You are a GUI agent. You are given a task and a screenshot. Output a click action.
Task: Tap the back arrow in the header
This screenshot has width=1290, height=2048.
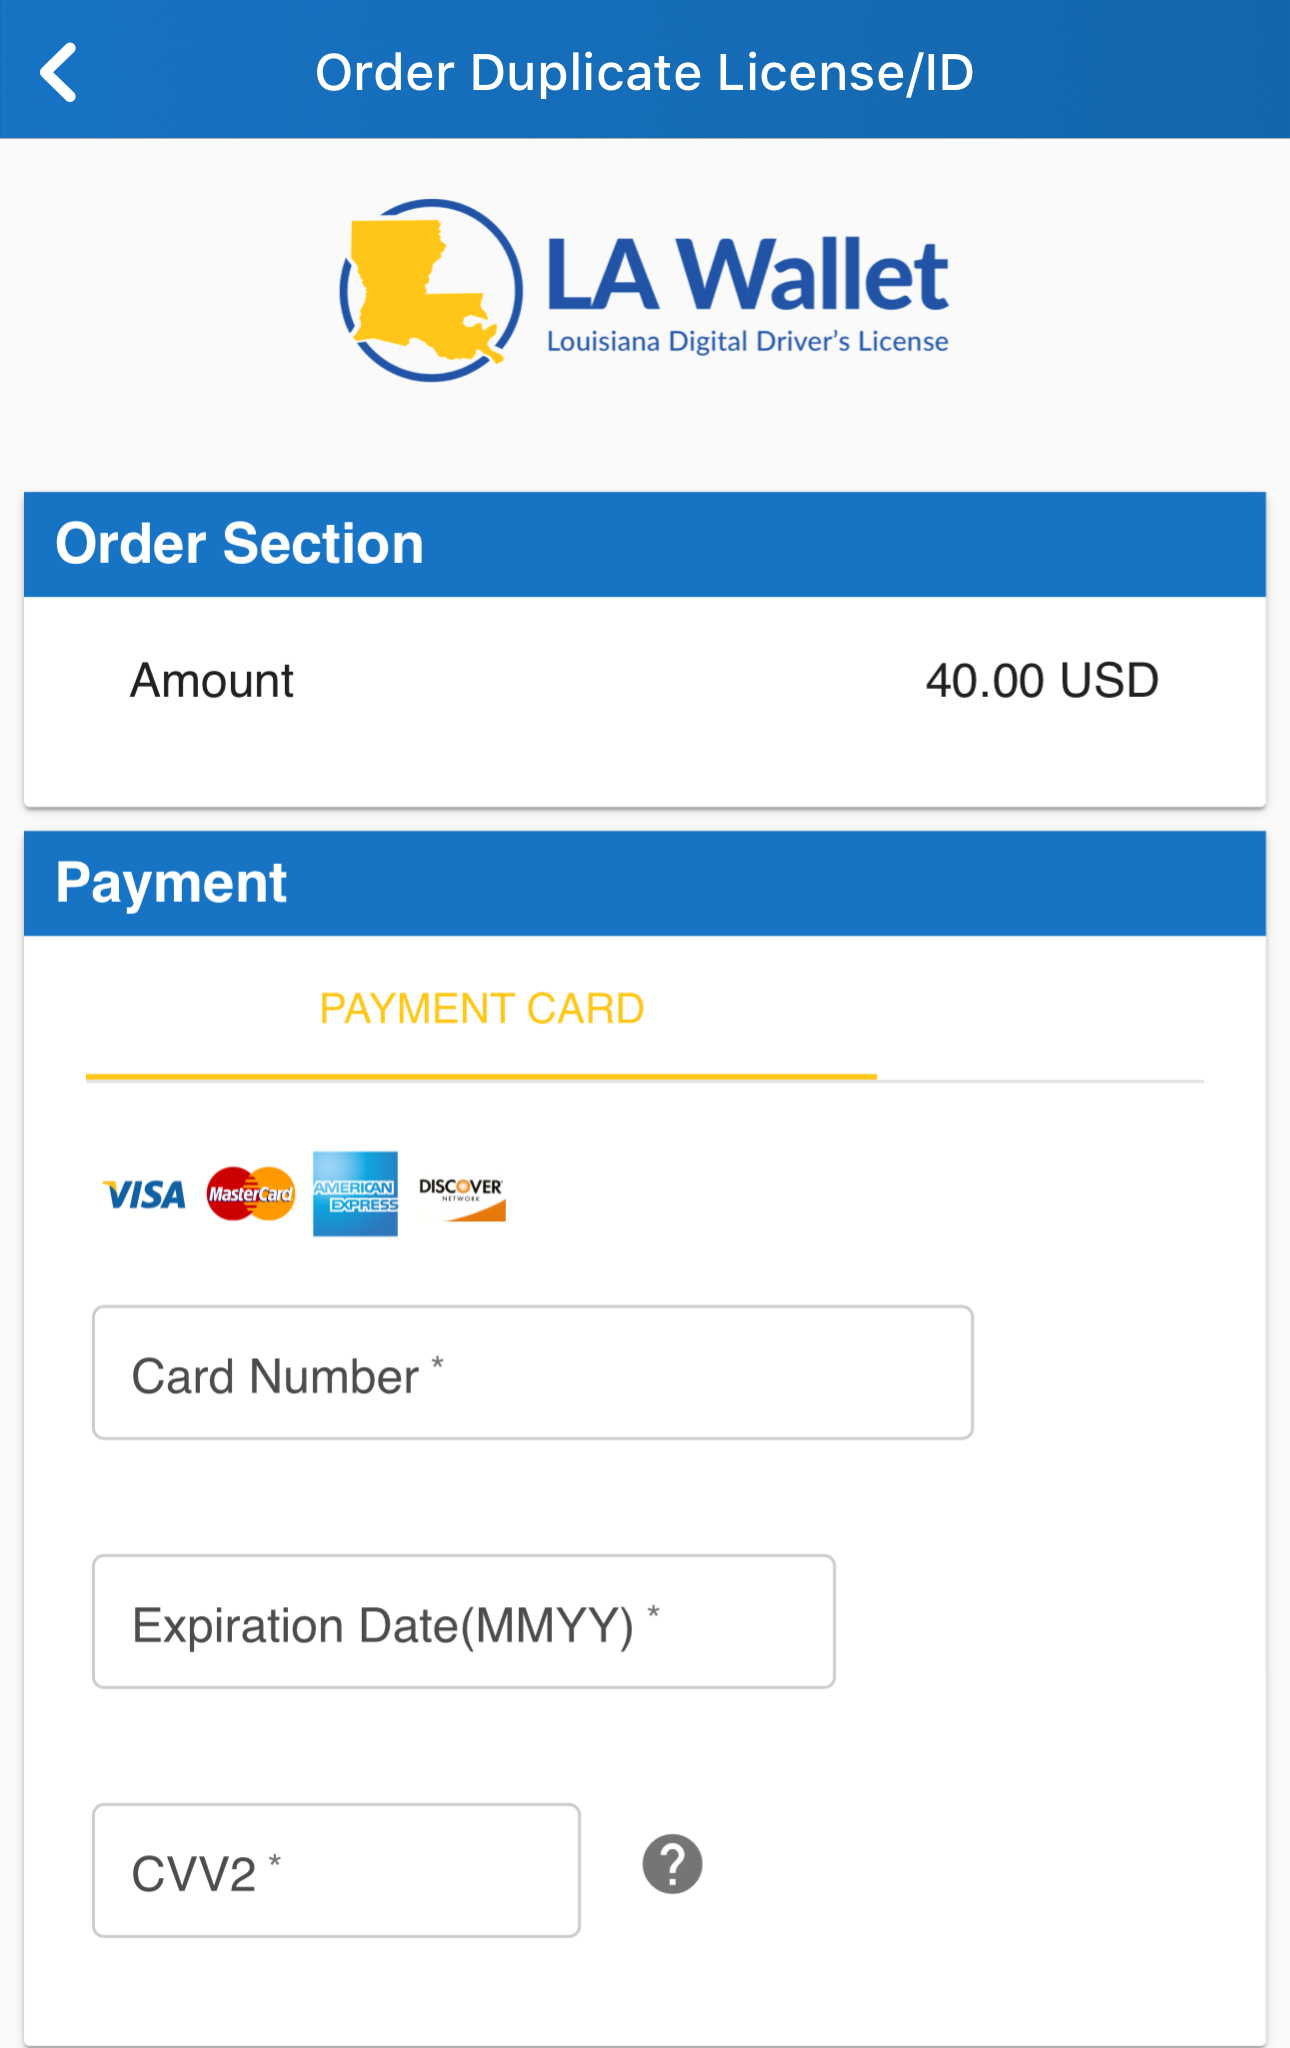pos(59,72)
